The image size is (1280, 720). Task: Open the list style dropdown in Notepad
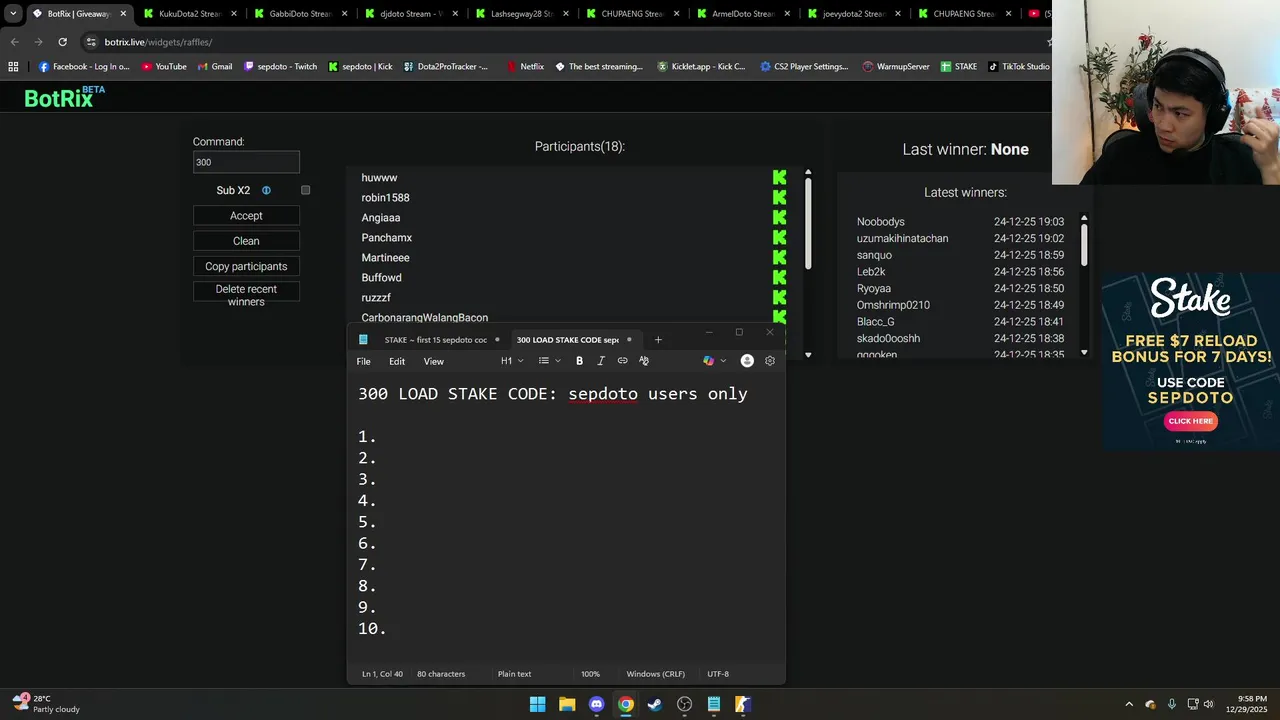549,361
